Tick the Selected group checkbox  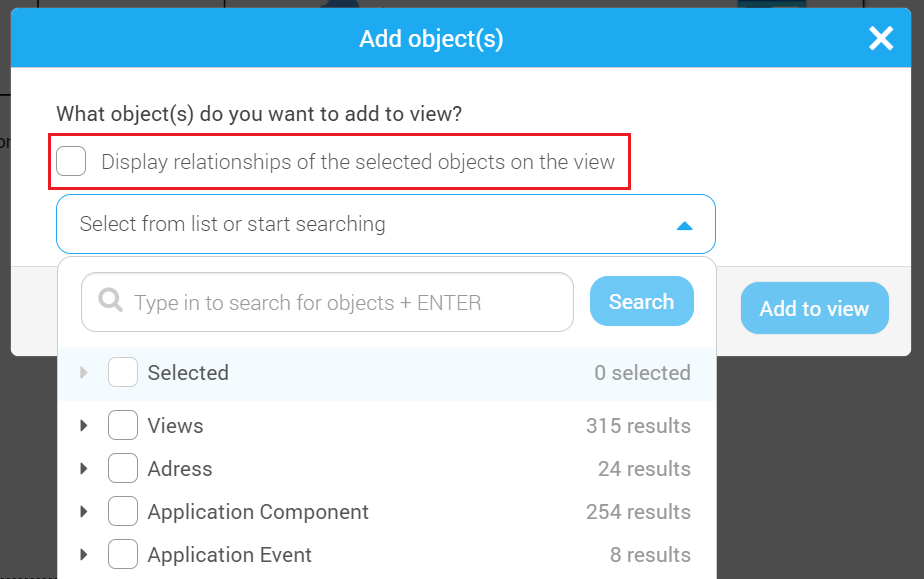[123, 372]
